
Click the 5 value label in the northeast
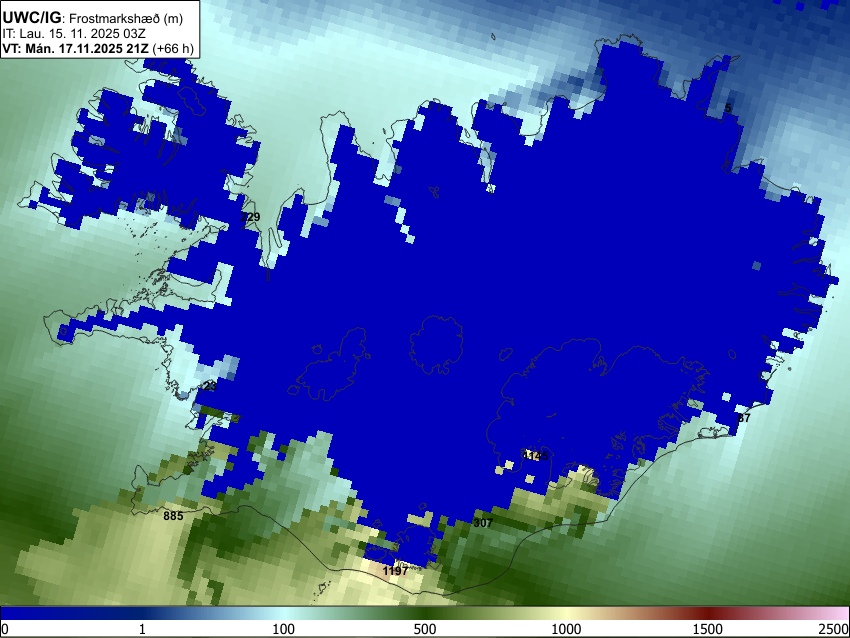pos(728,107)
